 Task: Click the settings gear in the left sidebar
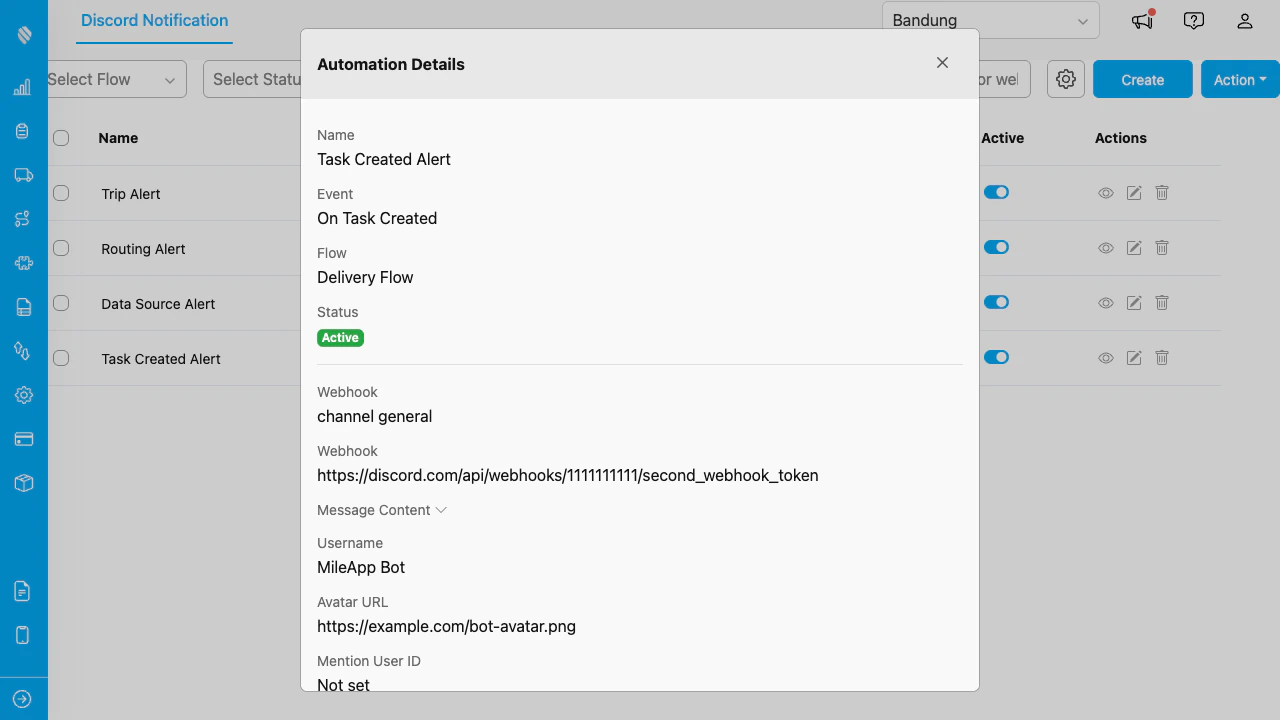(22, 395)
